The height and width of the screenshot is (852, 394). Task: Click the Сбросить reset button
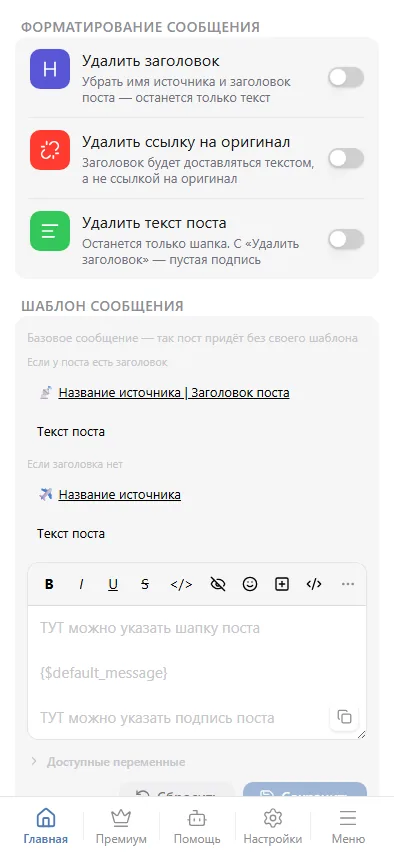(x=177, y=790)
